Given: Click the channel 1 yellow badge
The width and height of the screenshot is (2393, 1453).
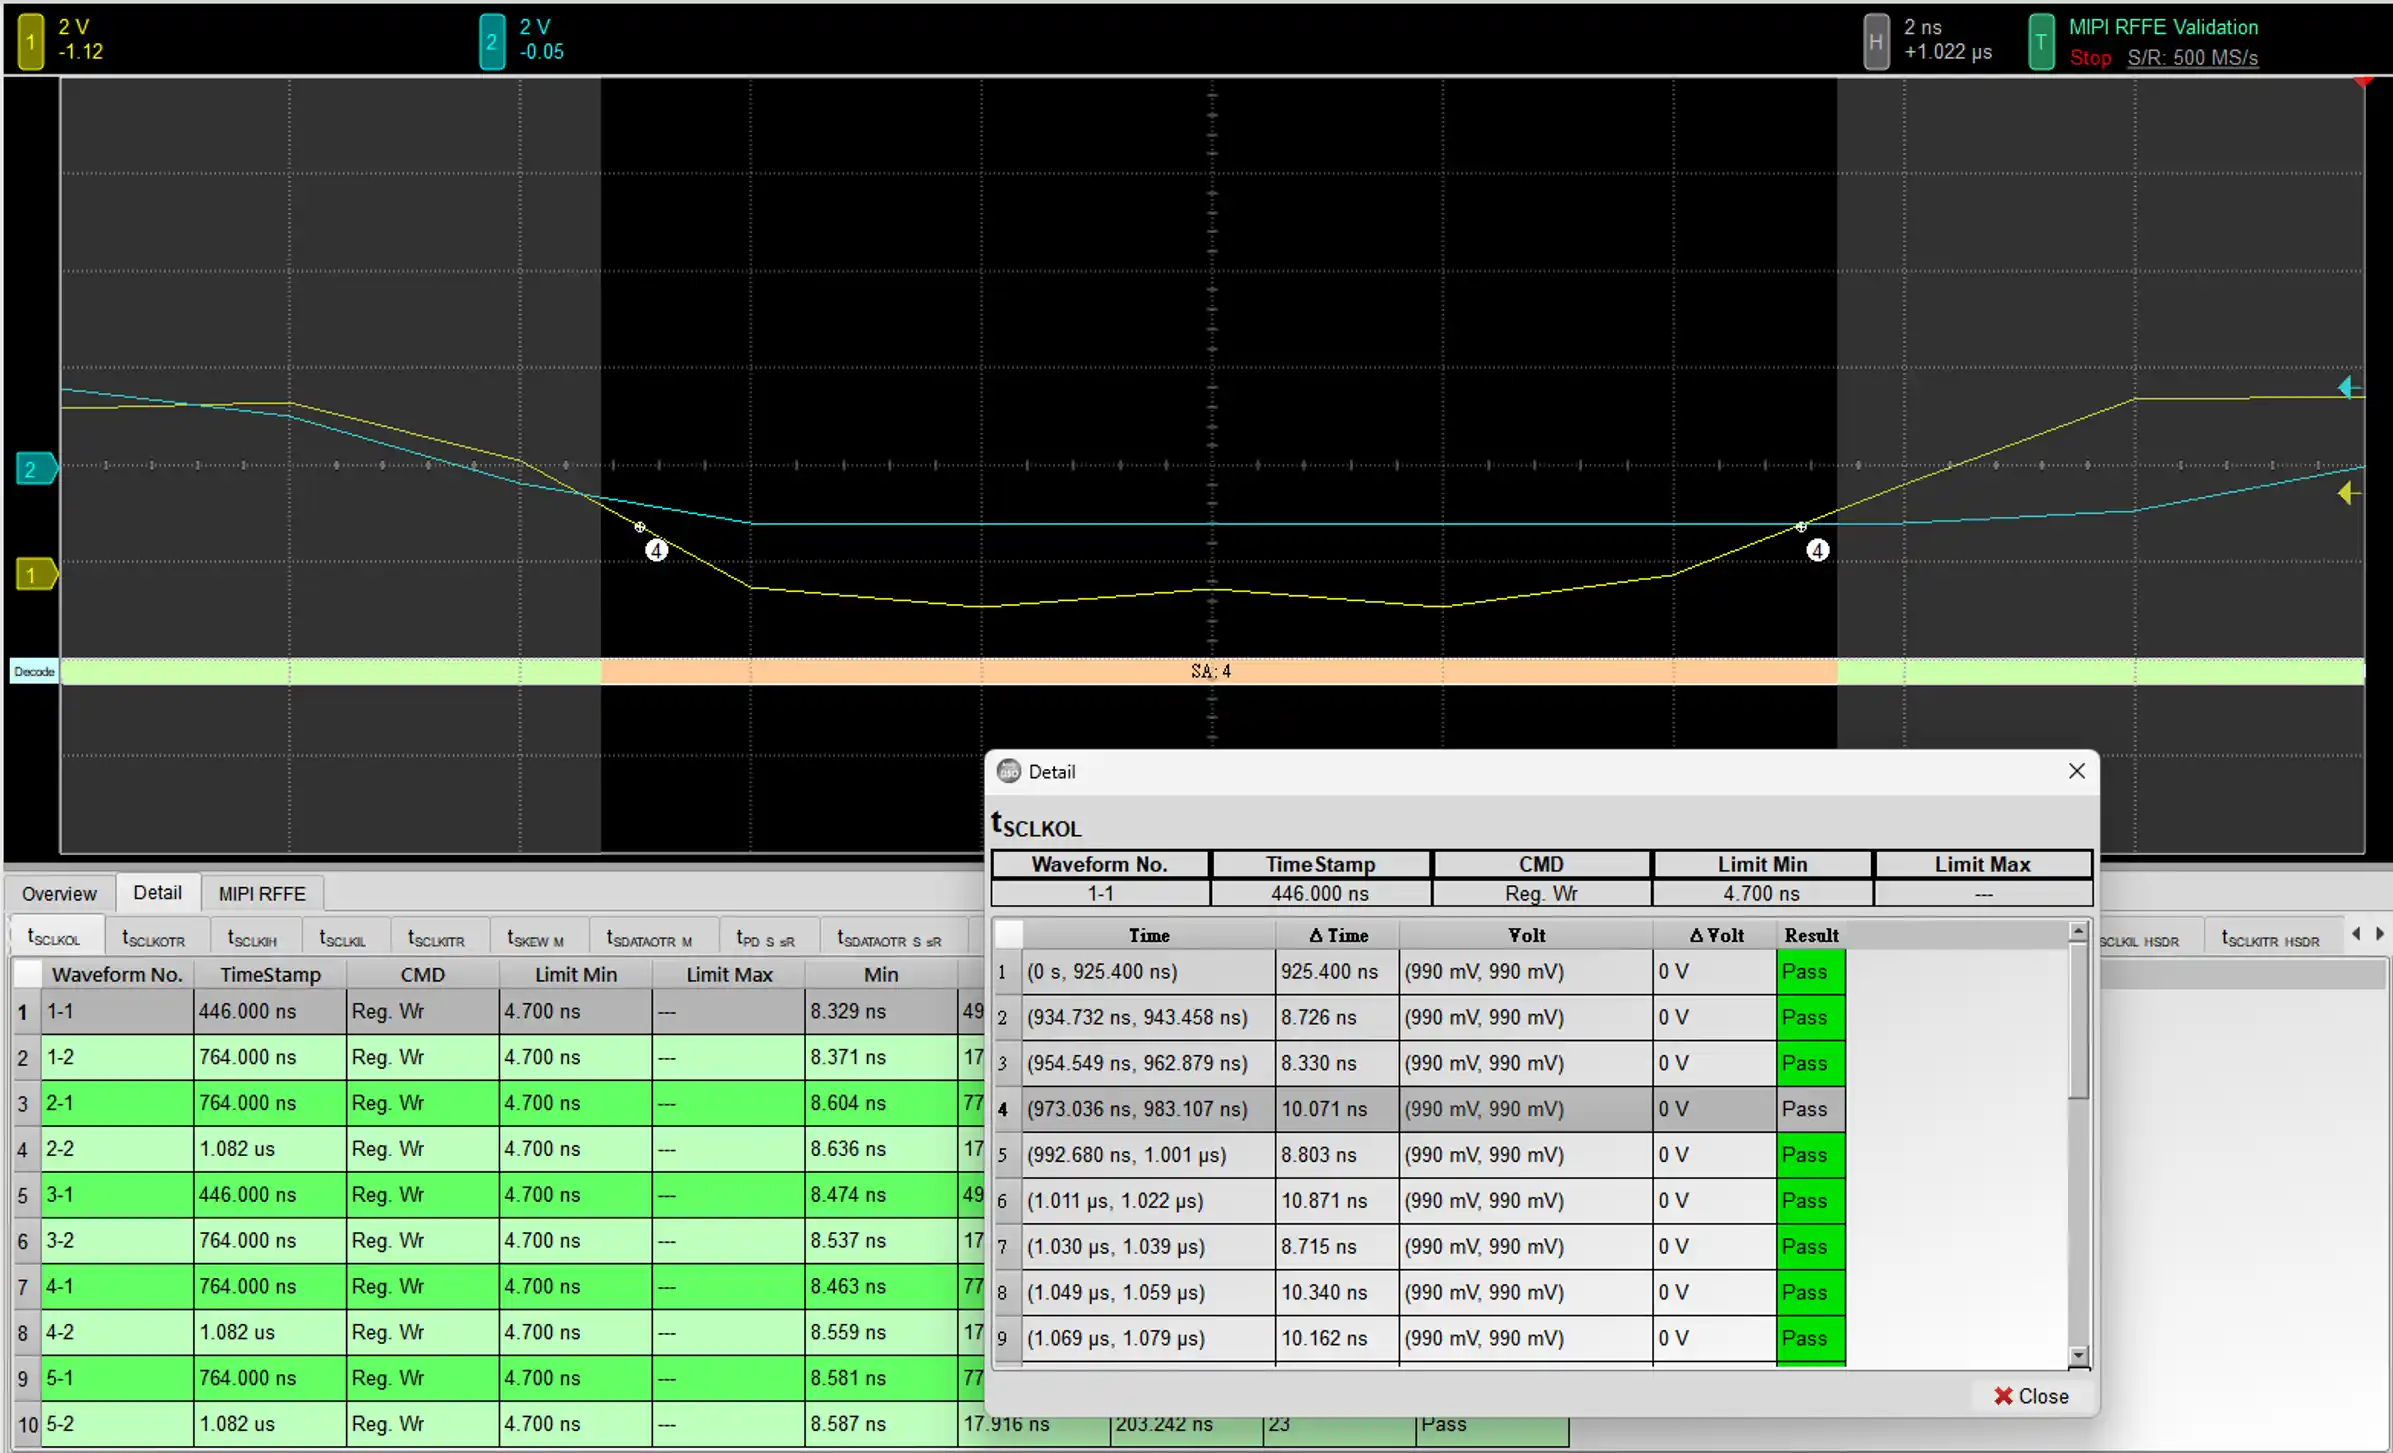Looking at the screenshot, I should 31,42.
